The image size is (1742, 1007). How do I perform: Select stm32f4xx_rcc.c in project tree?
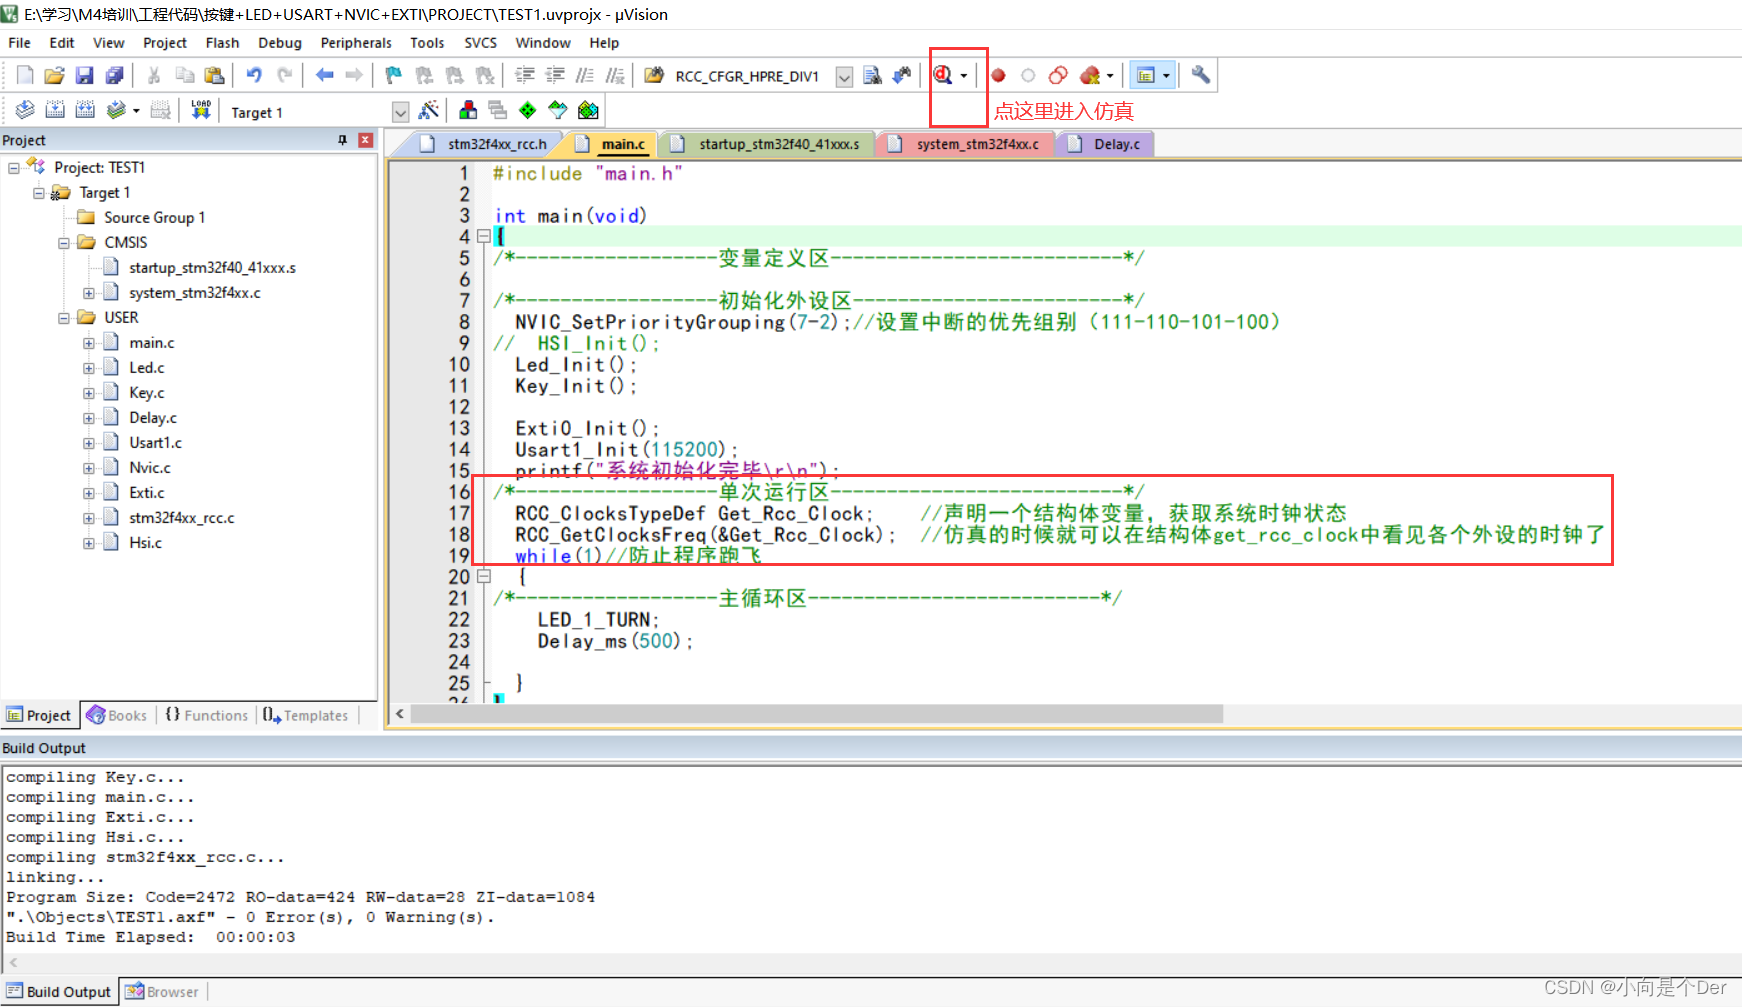click(181, 518)
